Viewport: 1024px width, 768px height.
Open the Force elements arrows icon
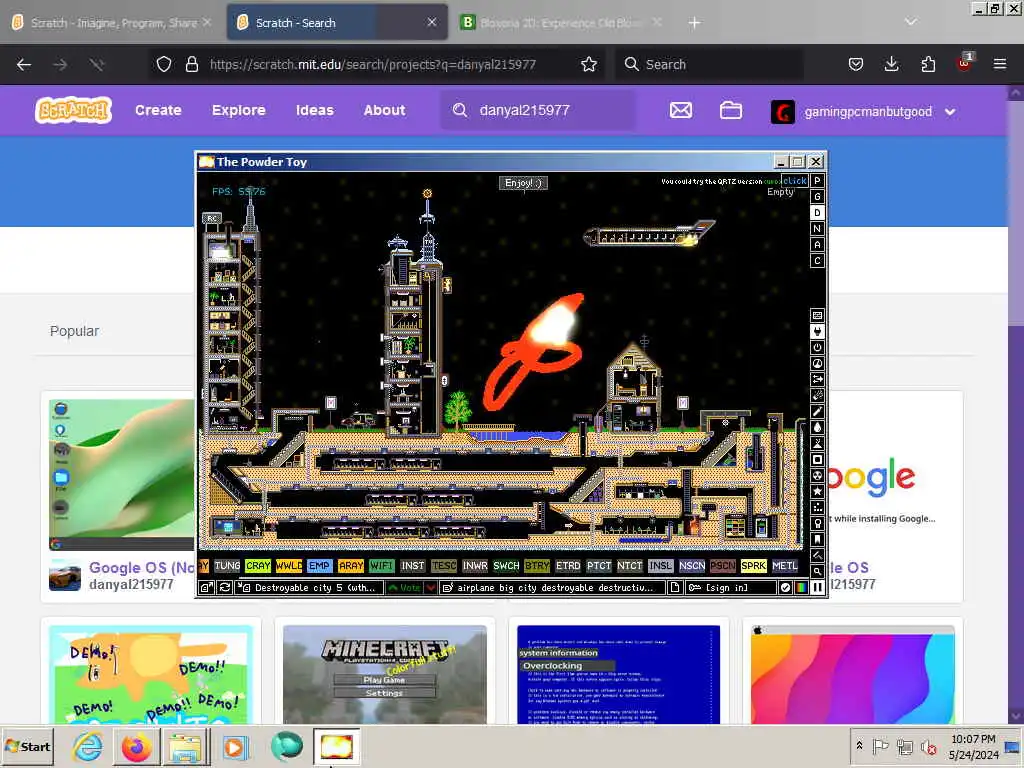(x=817, y=379)
